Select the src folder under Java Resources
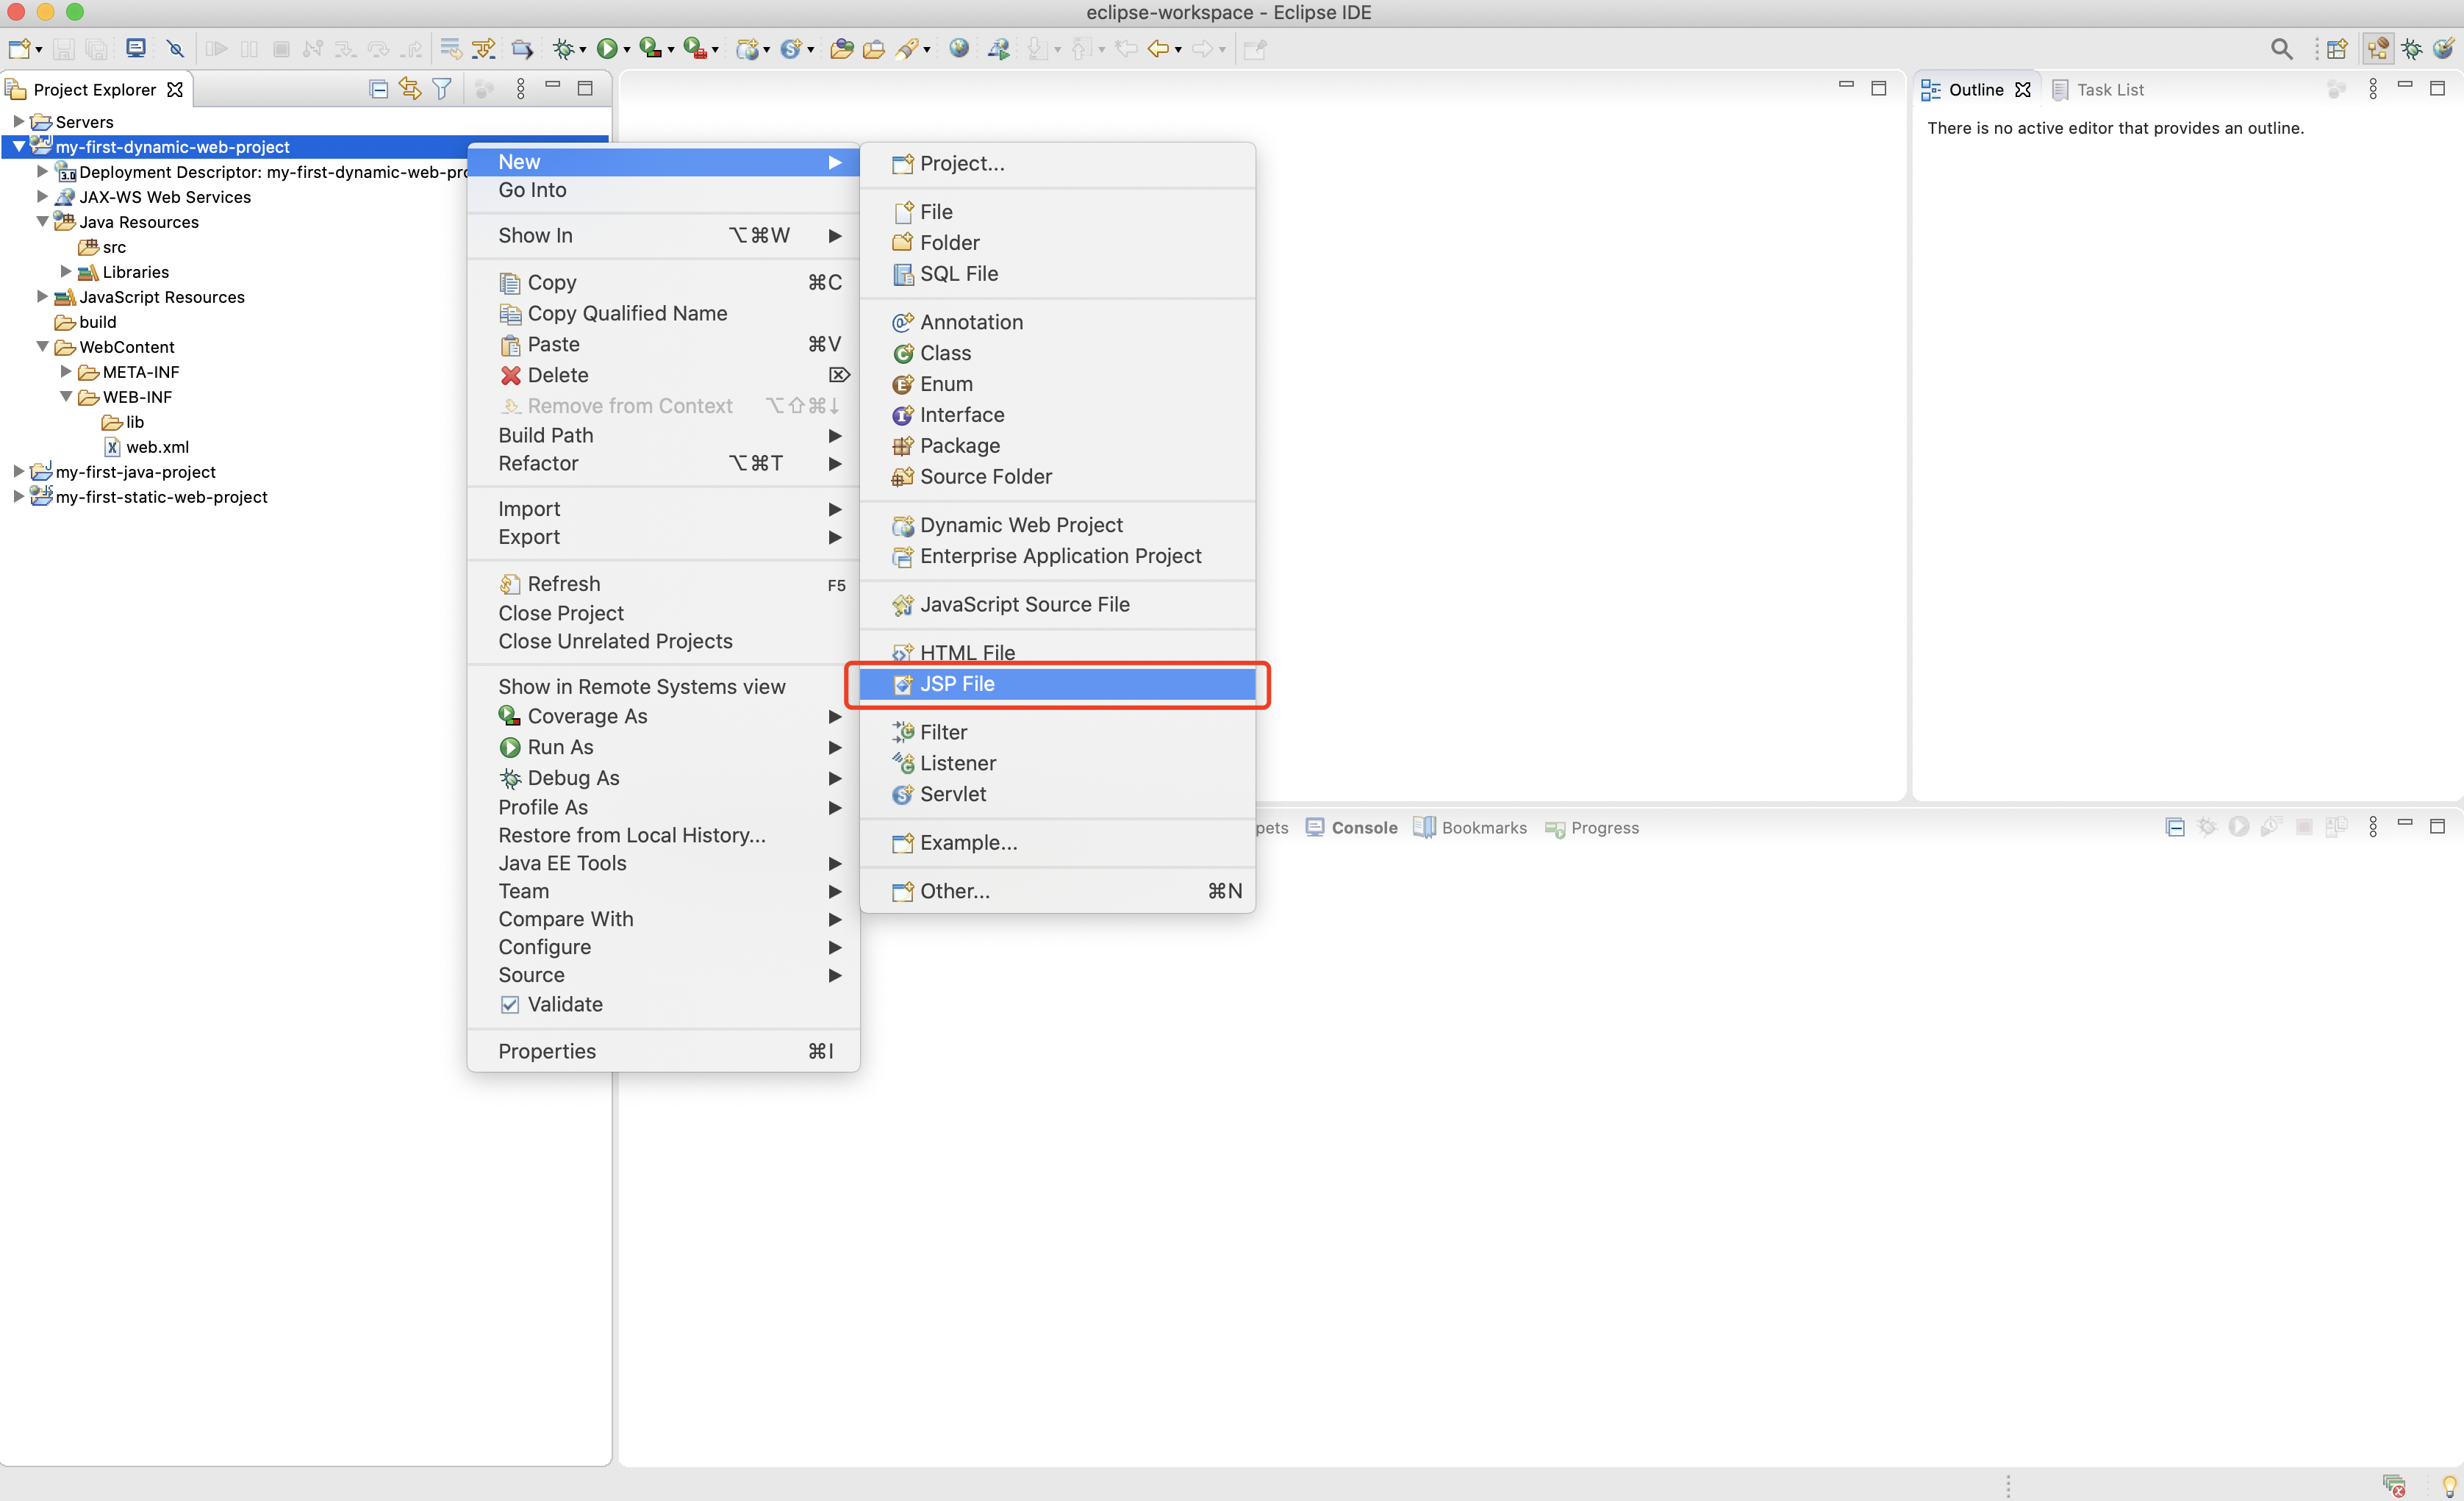The width and height of the screenshot is (2464, 1501). point(114,246)
